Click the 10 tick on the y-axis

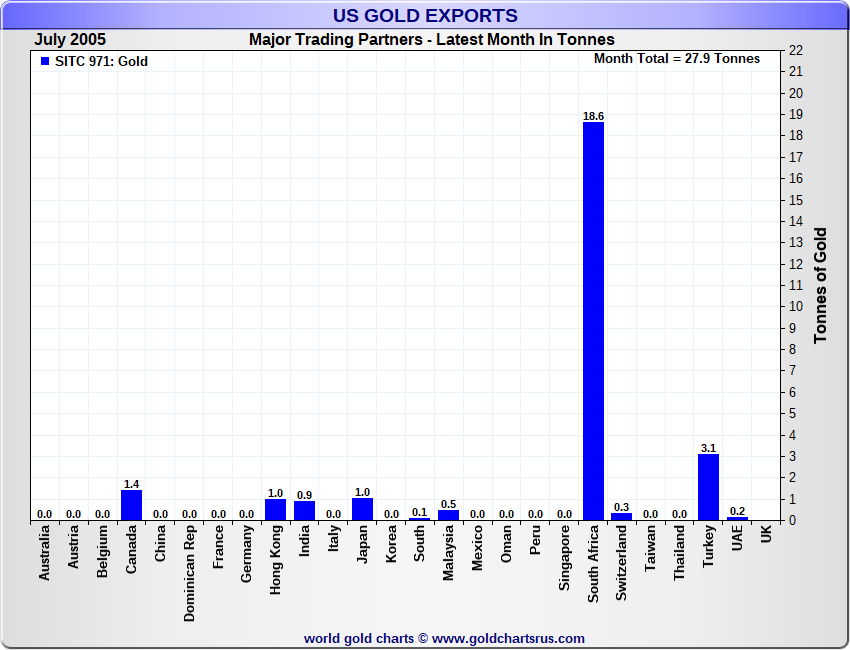pyautogui.click(x=796, y=306)
